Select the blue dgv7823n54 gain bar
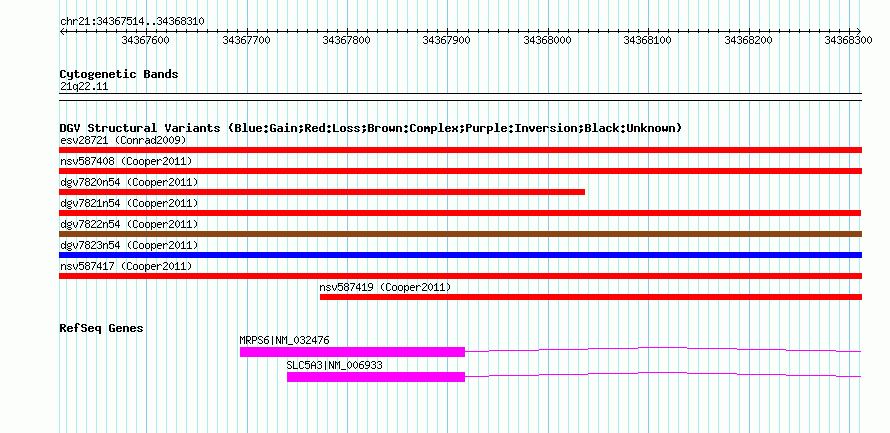This screenshot has height=433, width=890. click(460, 255)
